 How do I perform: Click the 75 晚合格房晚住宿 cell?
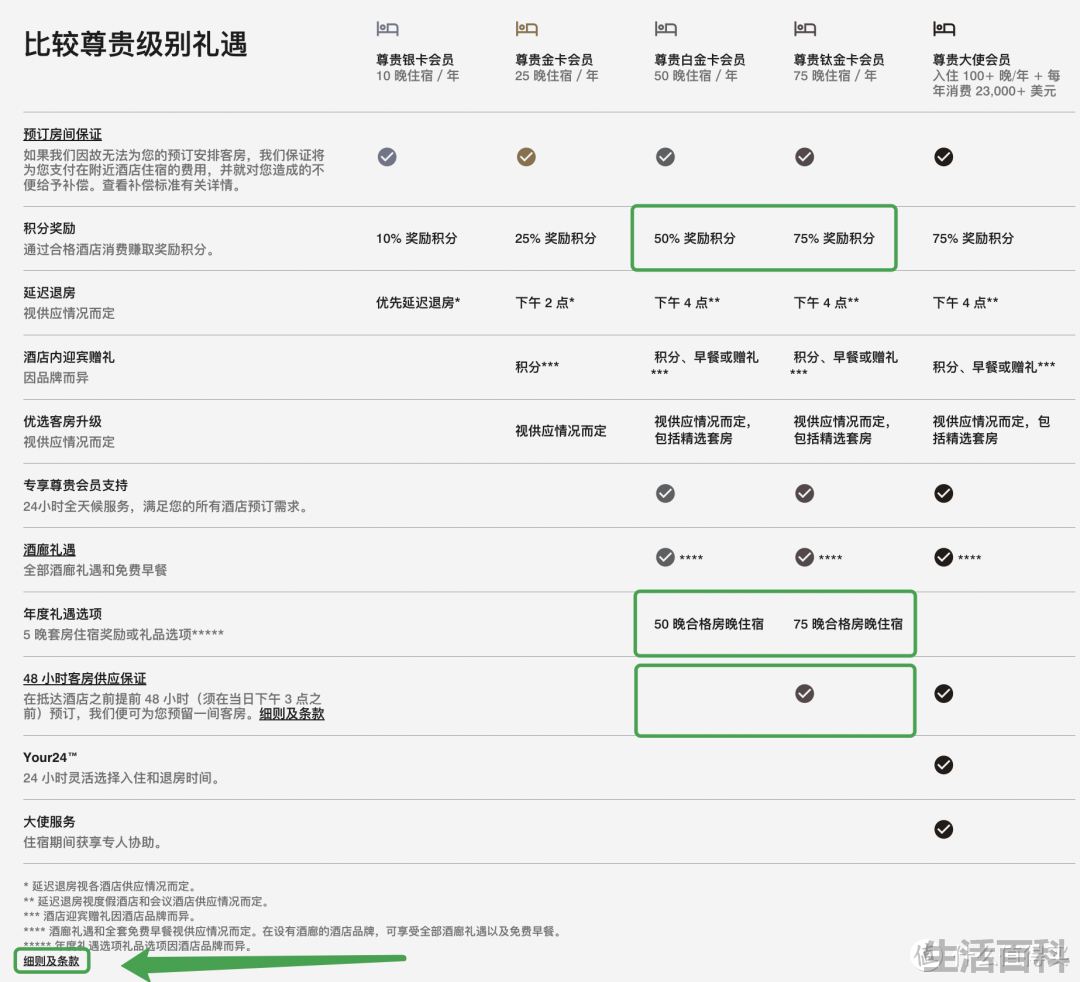(848, 624)
